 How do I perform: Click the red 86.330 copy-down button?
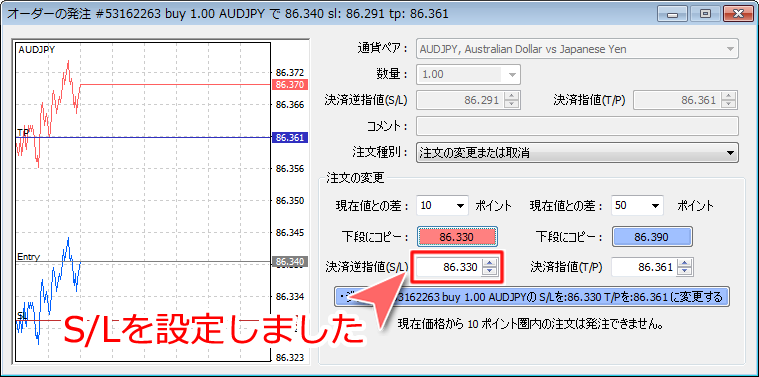[x=457, y=237]
